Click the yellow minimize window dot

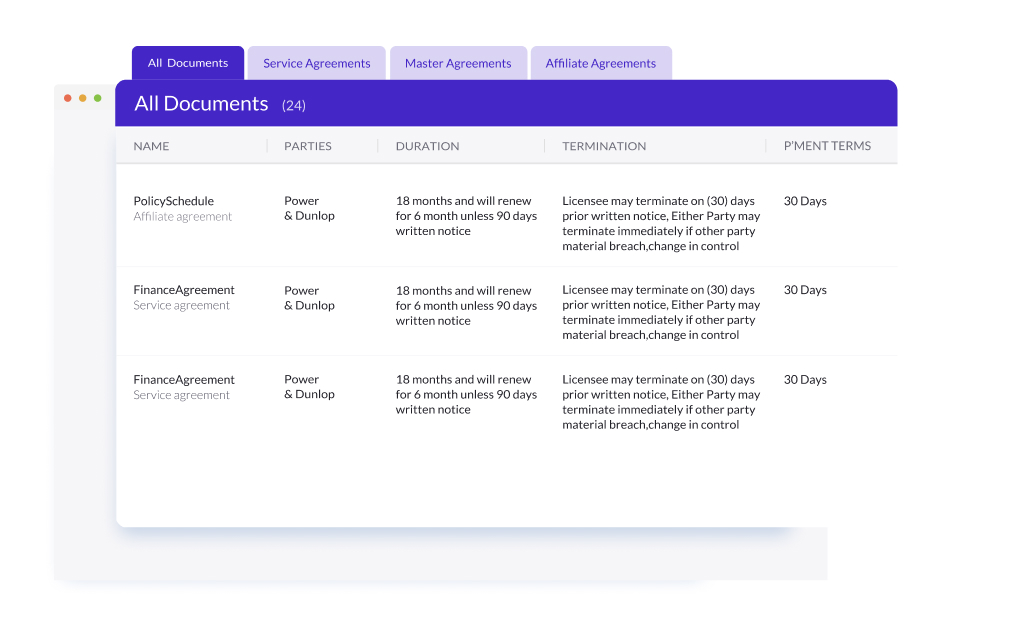coord(83,98)
